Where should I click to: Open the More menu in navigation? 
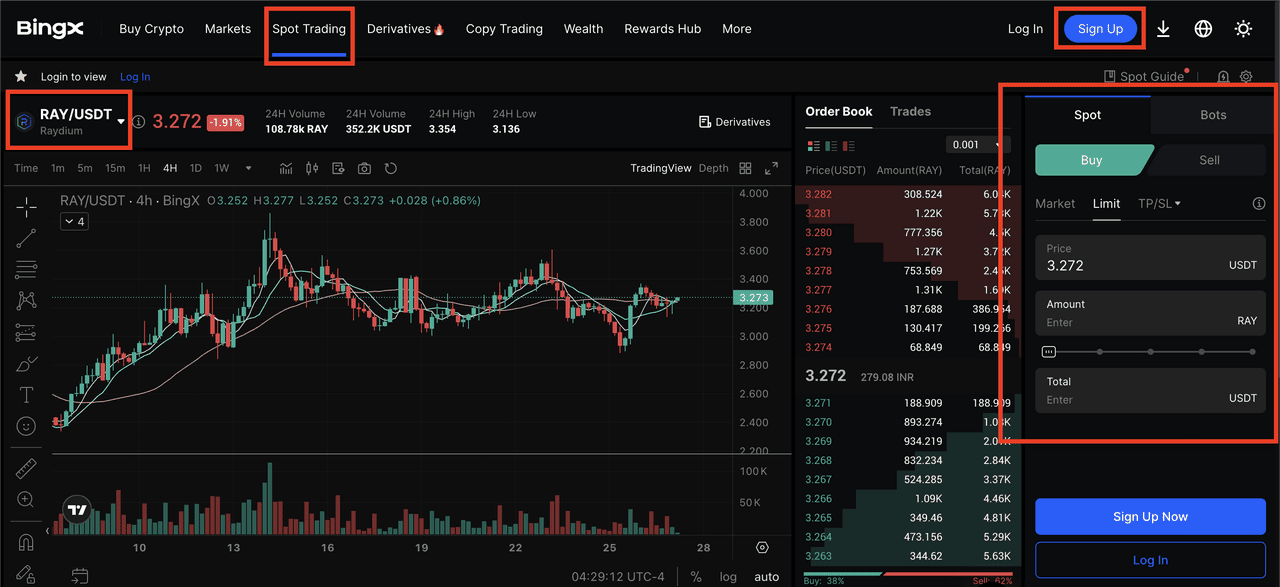pos(737,29)
